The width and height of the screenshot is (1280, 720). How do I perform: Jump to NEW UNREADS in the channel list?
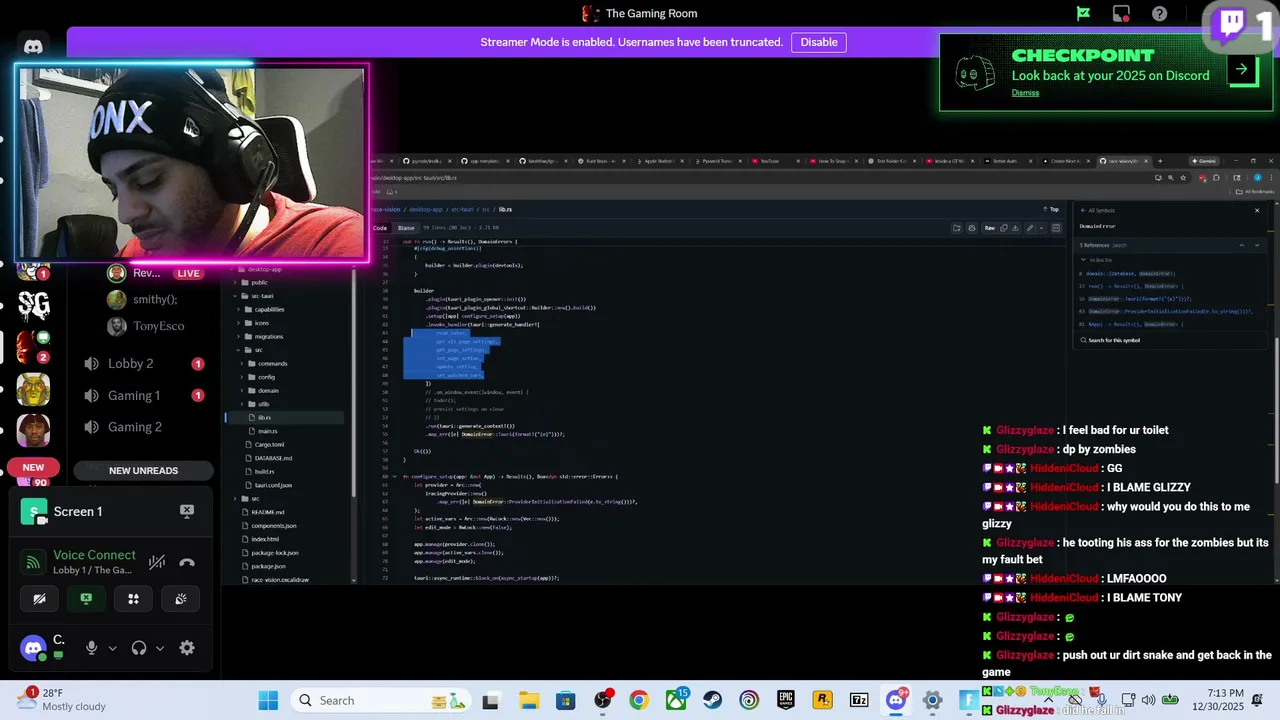143,471
